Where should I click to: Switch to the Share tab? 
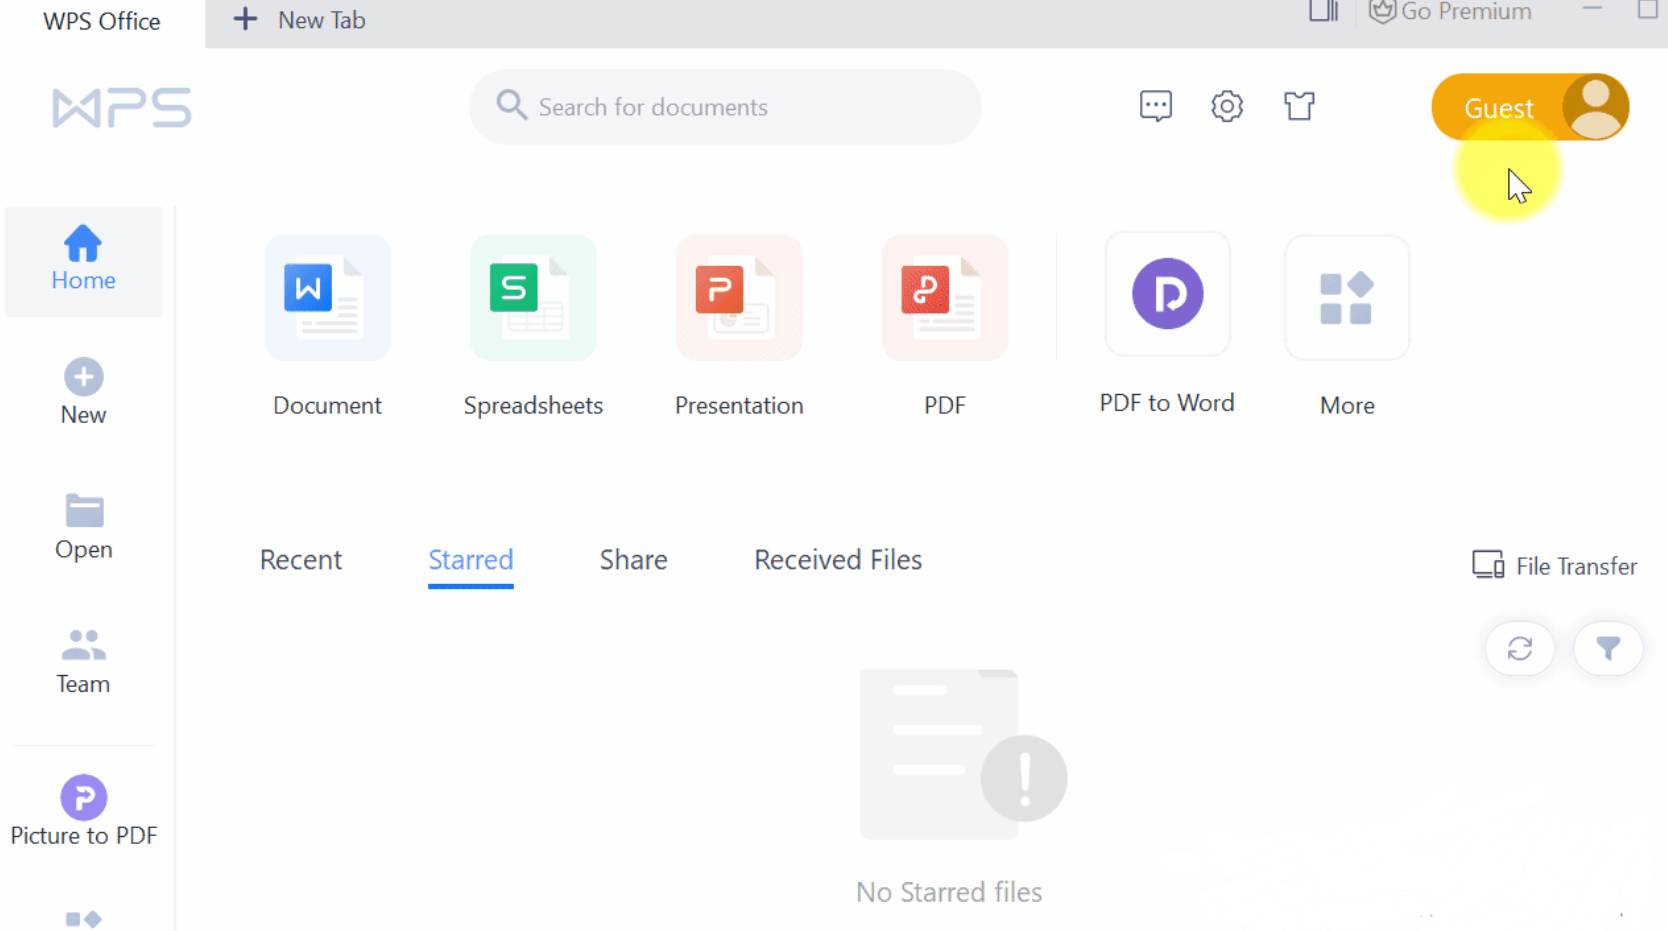[x=634, y=560]
